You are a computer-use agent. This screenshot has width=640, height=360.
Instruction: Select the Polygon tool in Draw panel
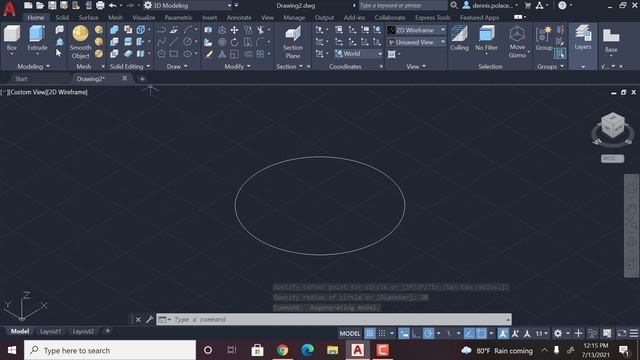point(162,54)
